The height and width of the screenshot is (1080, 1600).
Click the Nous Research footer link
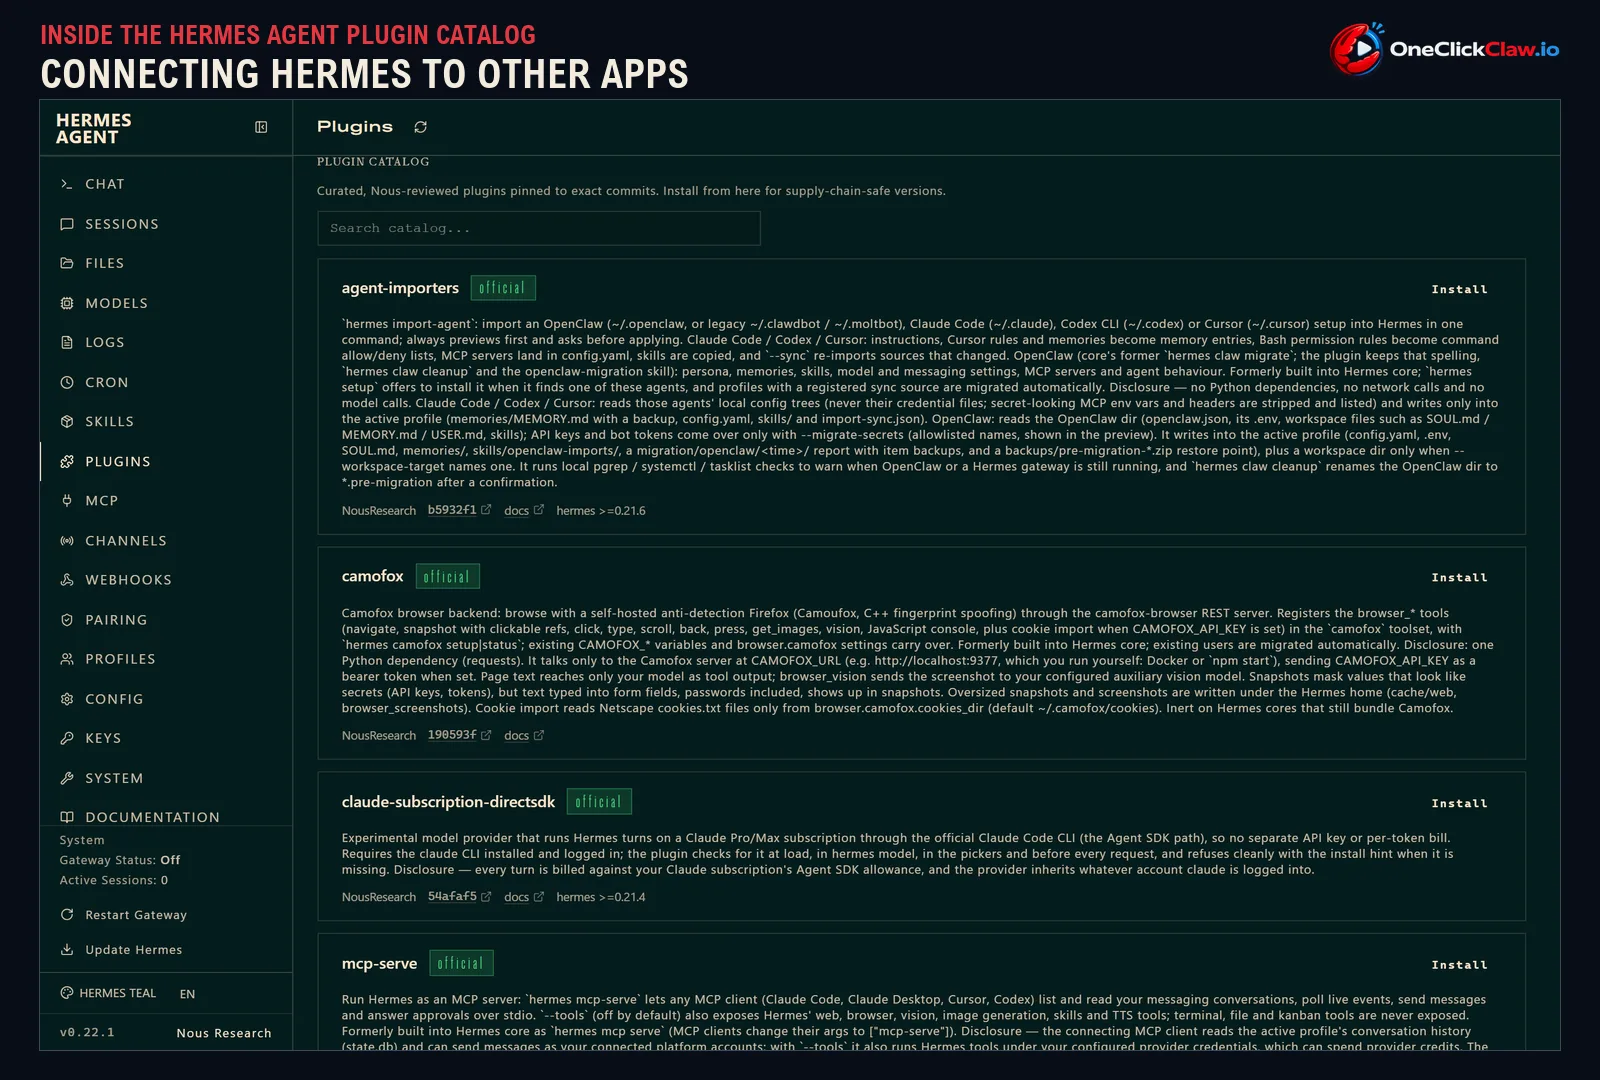point(224,1033)
